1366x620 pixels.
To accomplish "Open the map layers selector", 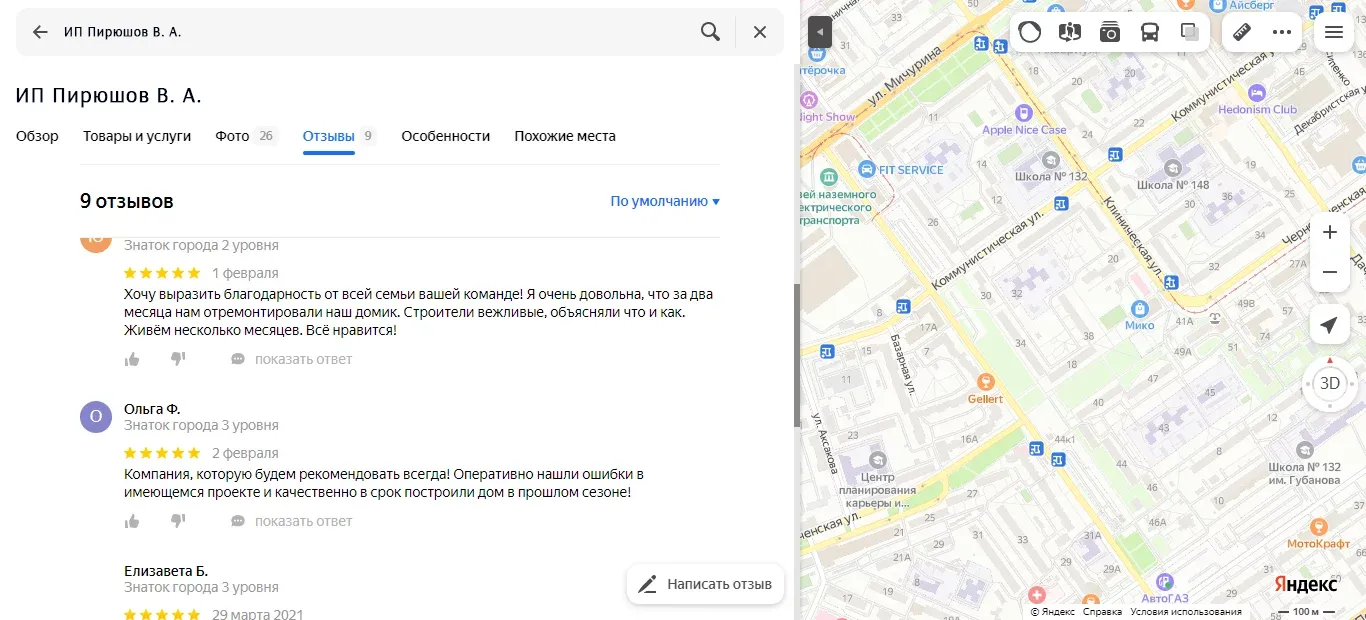I will [x=1190, y=32].
